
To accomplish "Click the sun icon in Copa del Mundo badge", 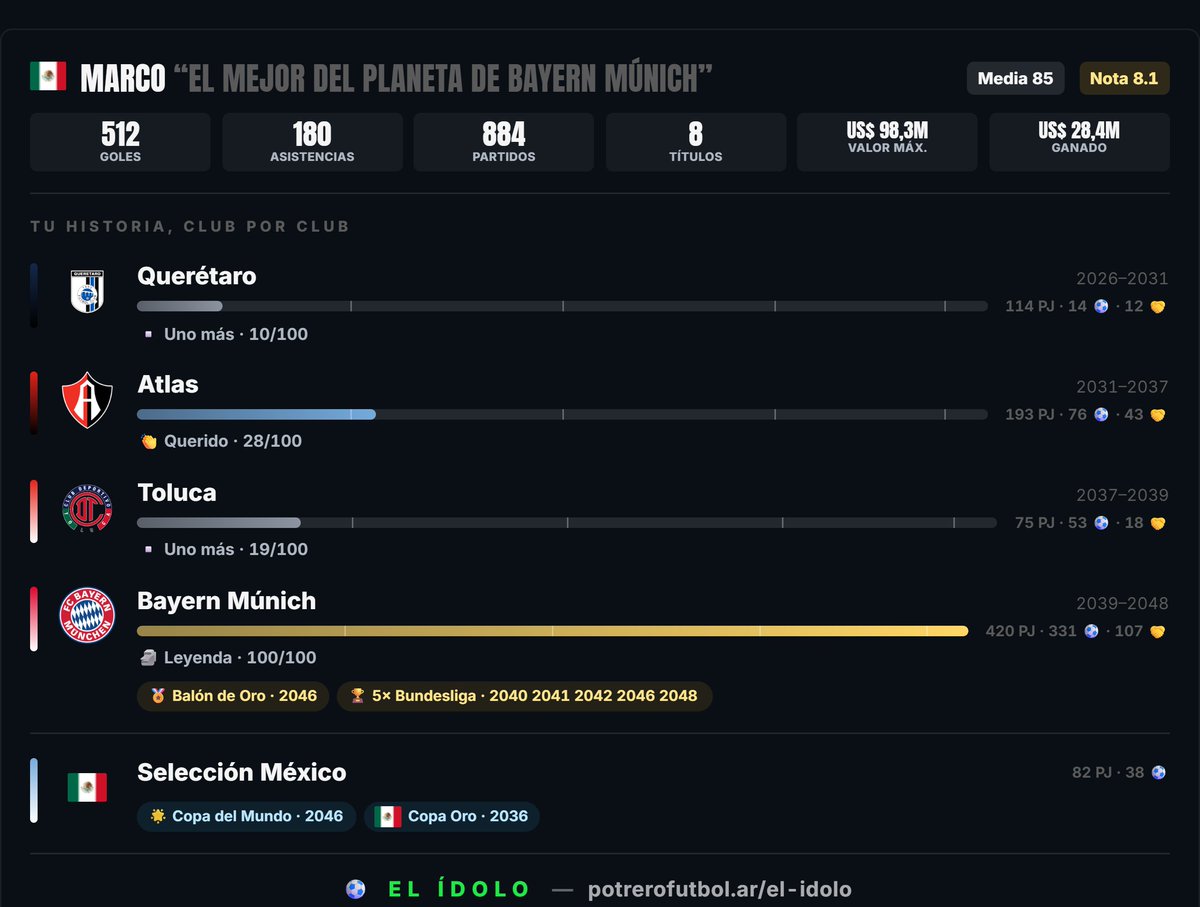I will pyautogui.click(x=158, y=816).
